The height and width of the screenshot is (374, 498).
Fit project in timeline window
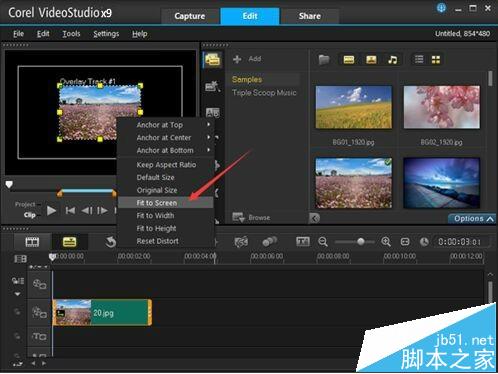tap(405, 242)
